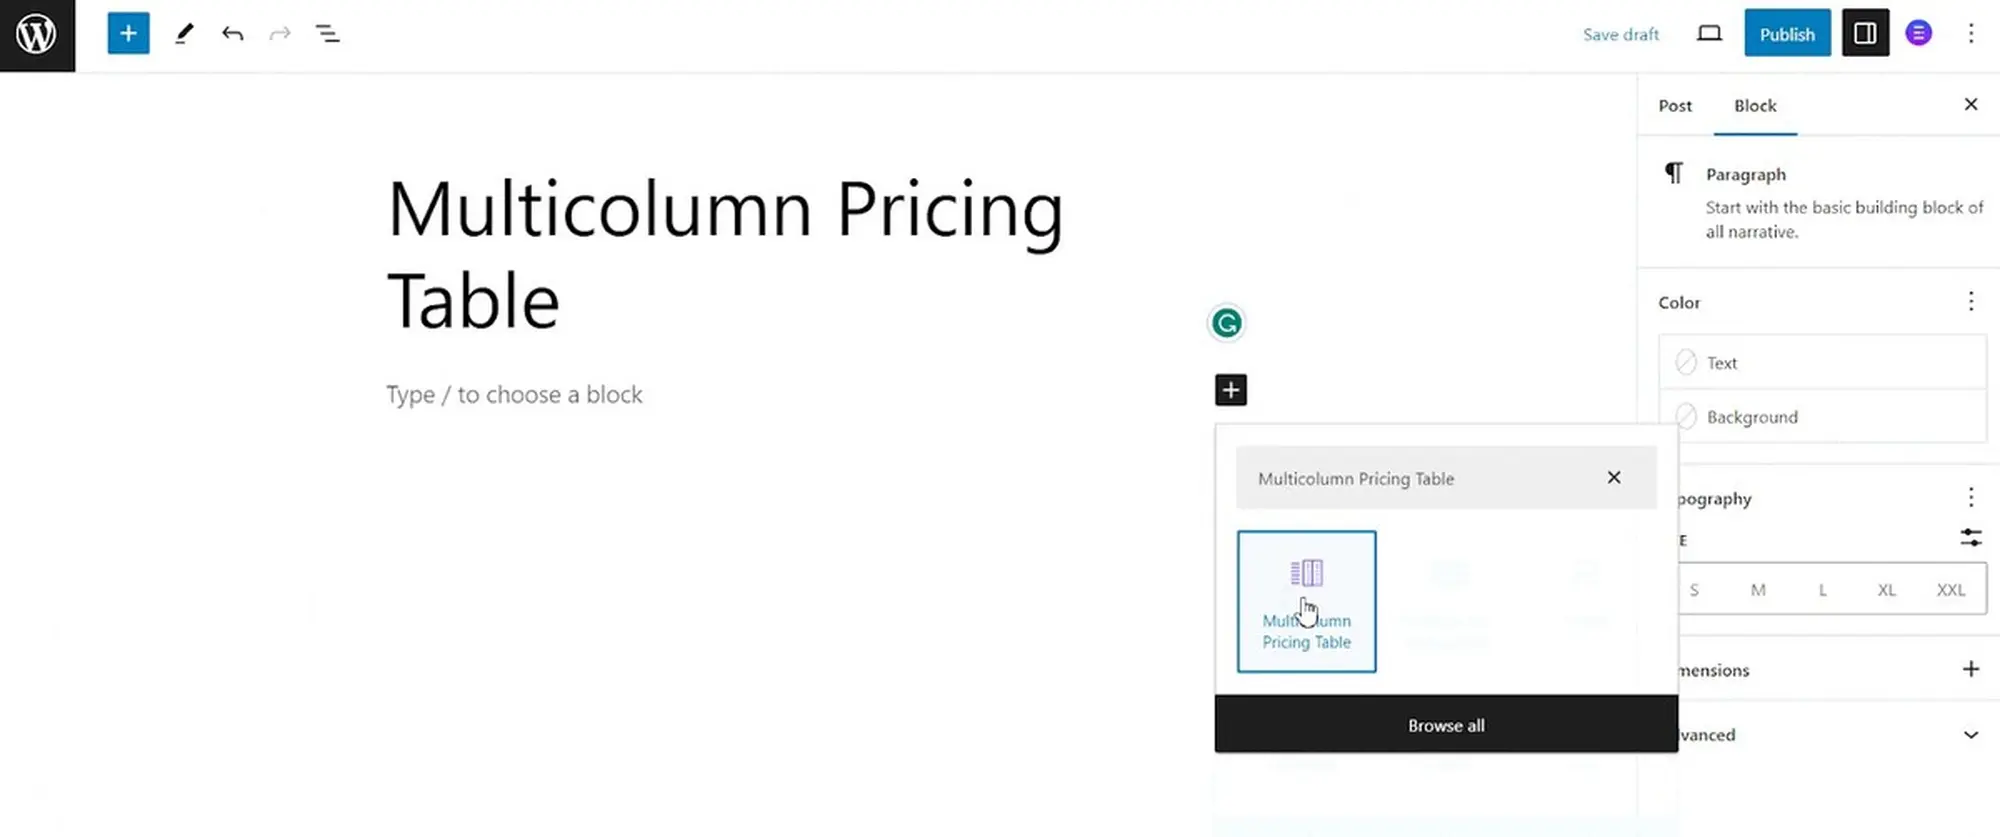Open the Preview laptop icon
Image resolution: width=2000 pixels, height=837 pixels.
pos(1709,34)
